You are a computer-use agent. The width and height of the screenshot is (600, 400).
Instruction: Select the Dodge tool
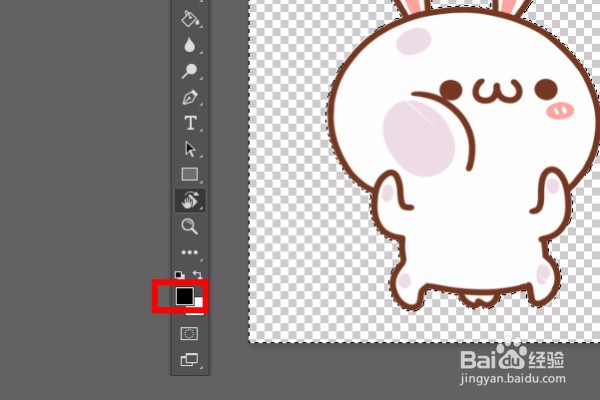(x=189, y=71)
